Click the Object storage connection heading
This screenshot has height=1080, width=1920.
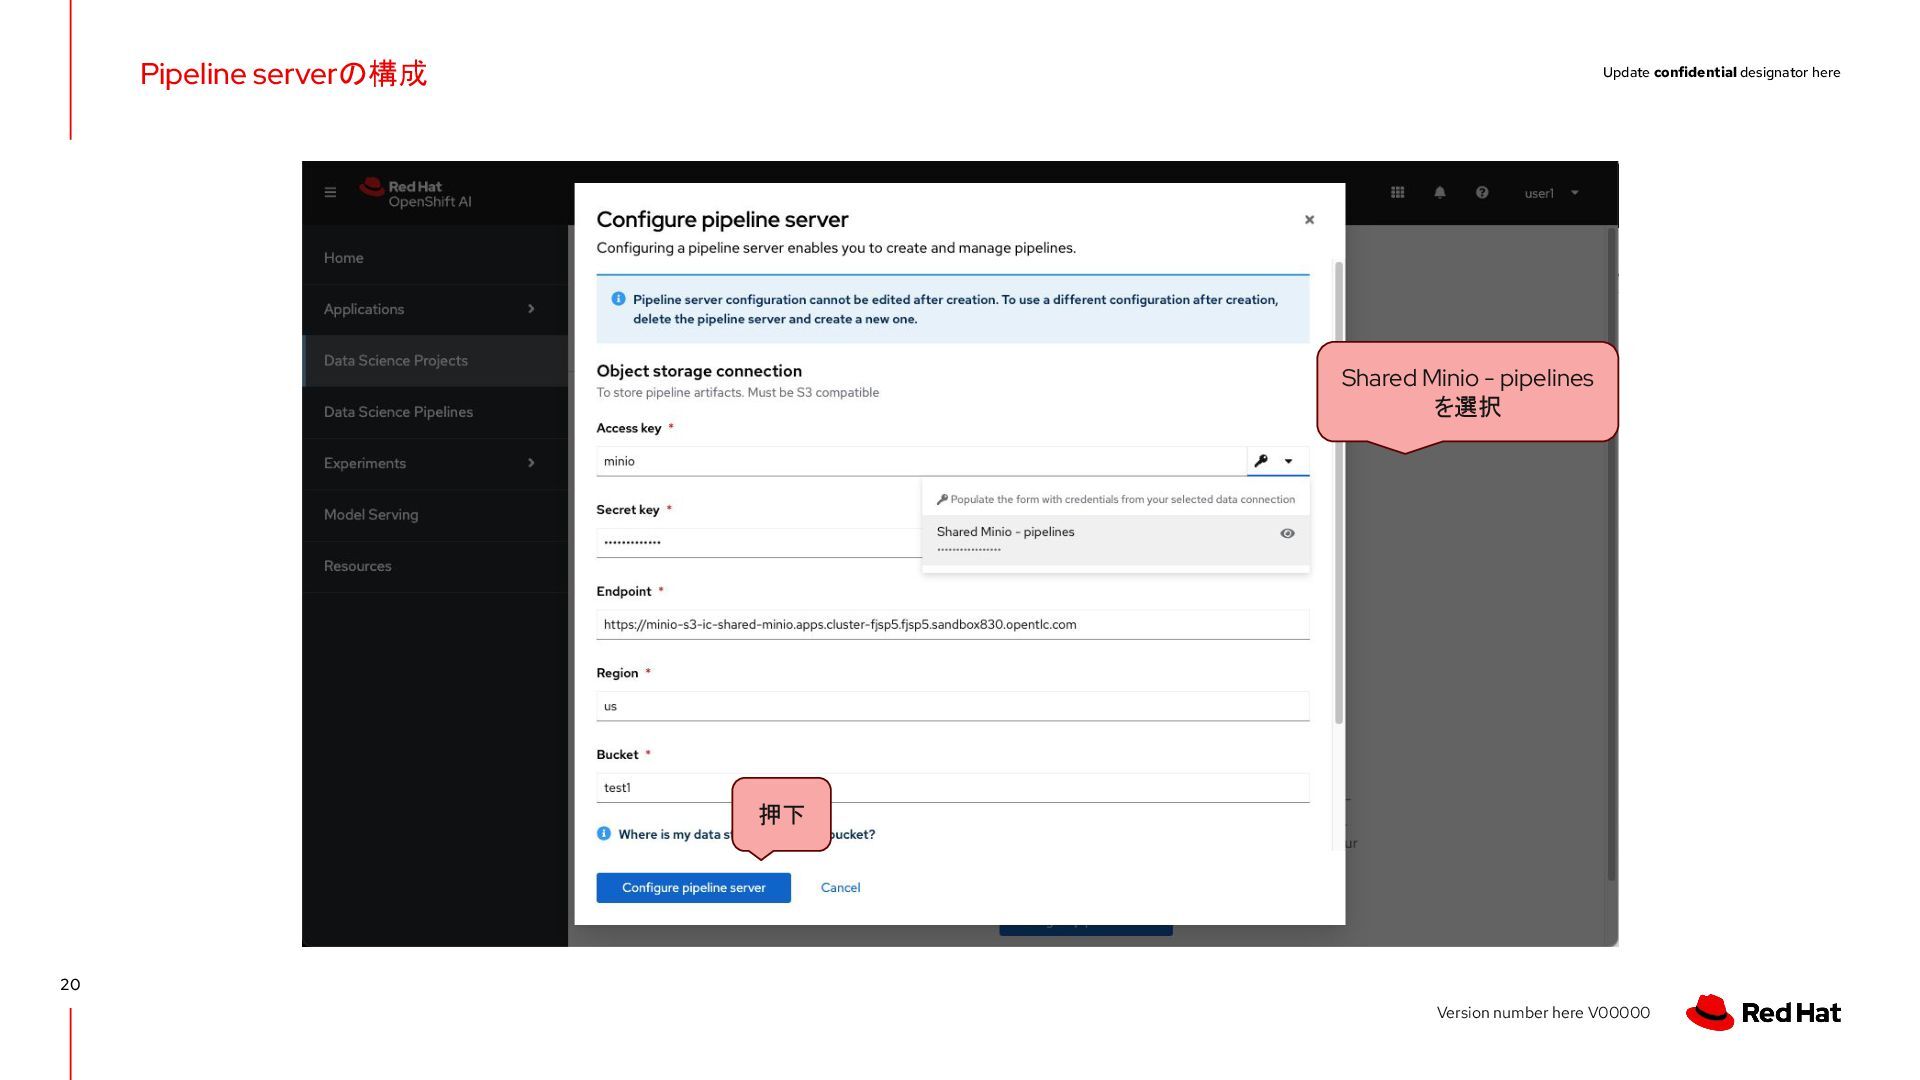click(x=699, y=371)
